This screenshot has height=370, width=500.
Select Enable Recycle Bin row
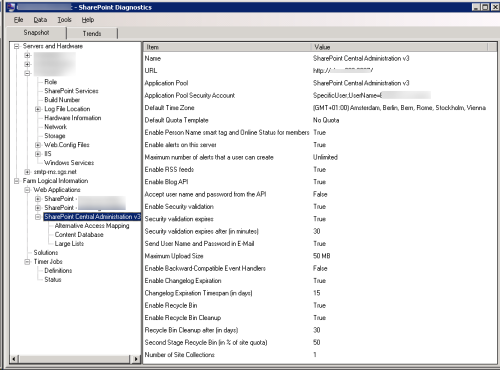point(320,306)
